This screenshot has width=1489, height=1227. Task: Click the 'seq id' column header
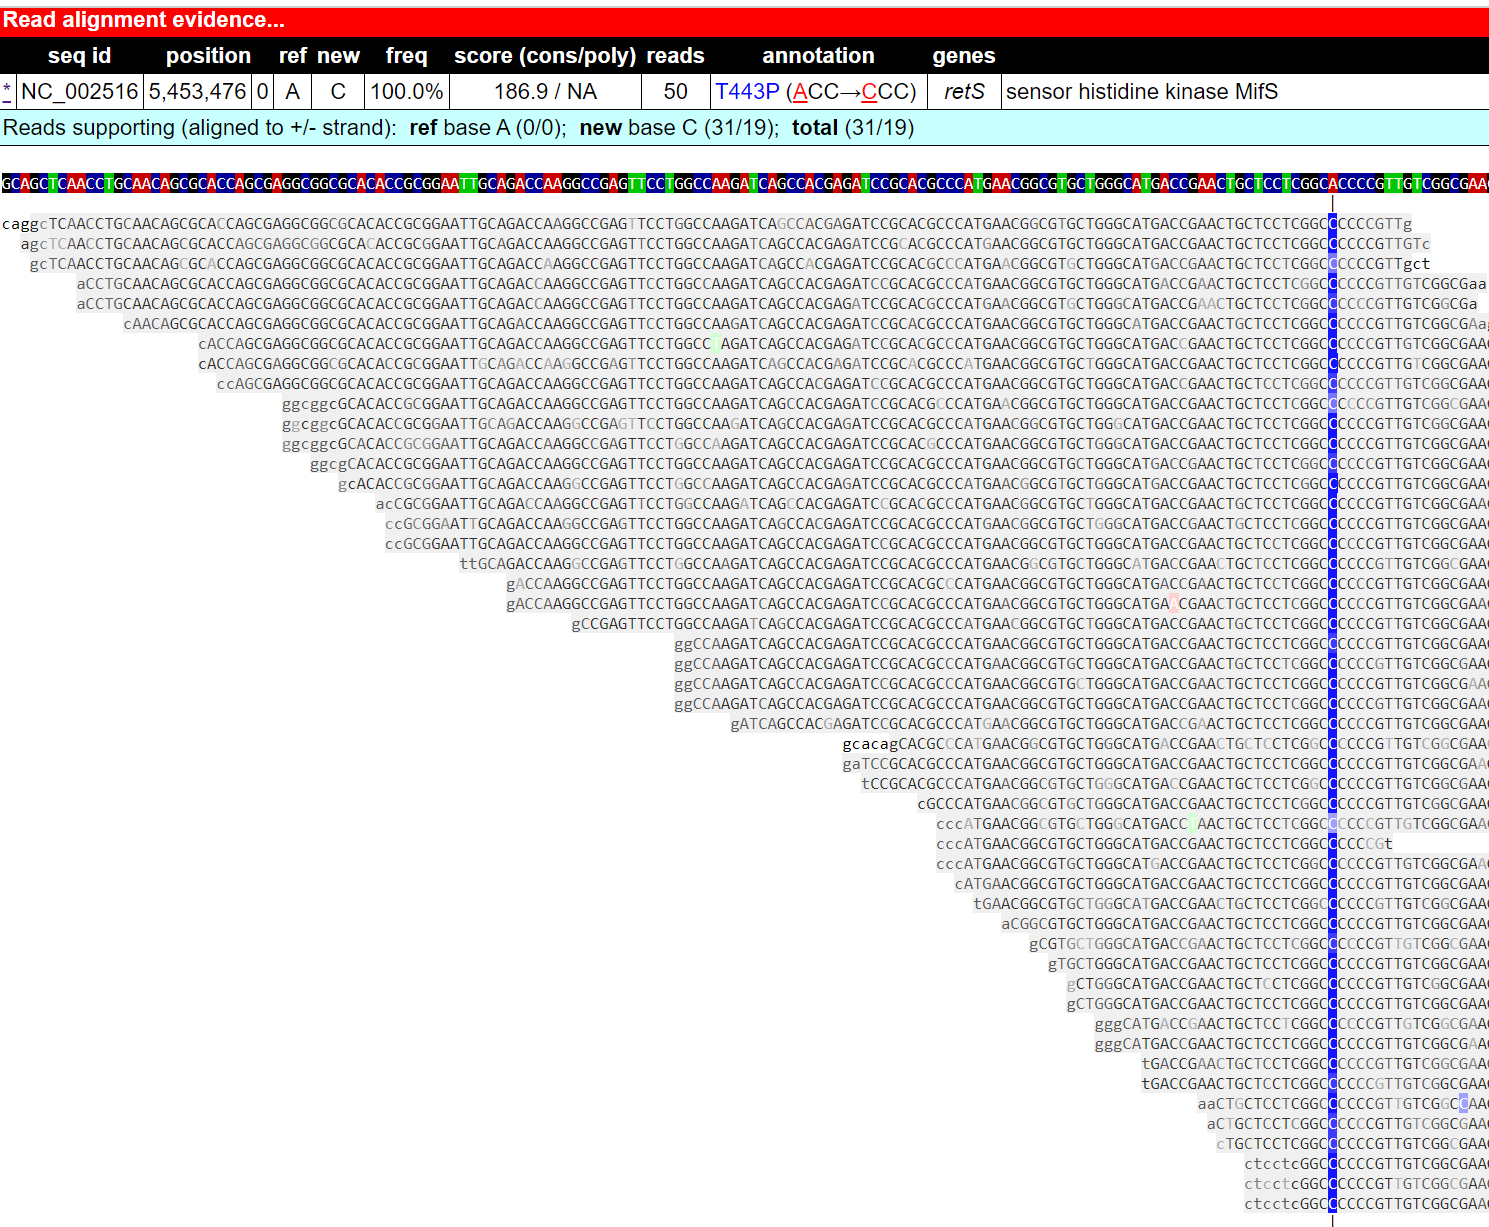(80, 56)
